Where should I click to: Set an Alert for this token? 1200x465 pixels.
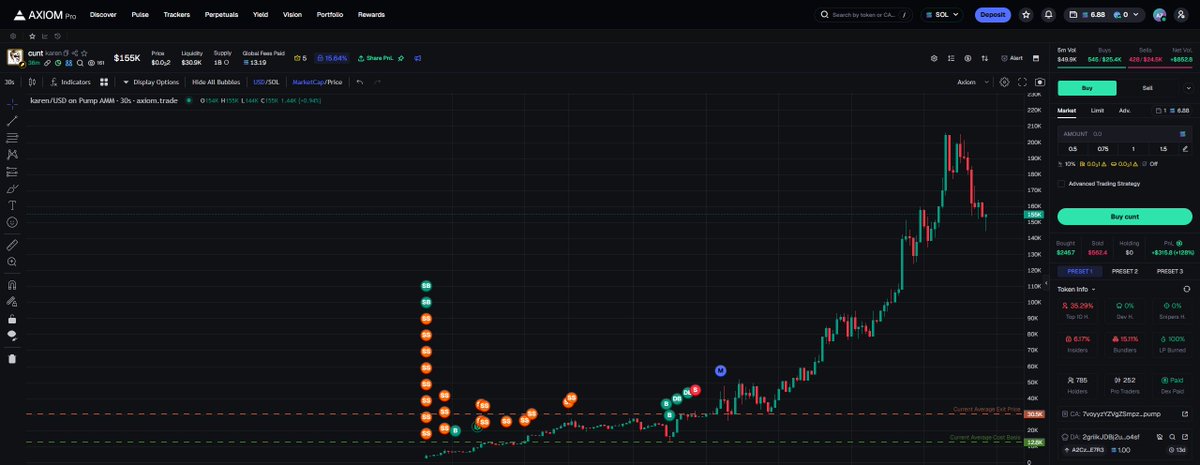pyautogui.click(x=1010, y=58)
